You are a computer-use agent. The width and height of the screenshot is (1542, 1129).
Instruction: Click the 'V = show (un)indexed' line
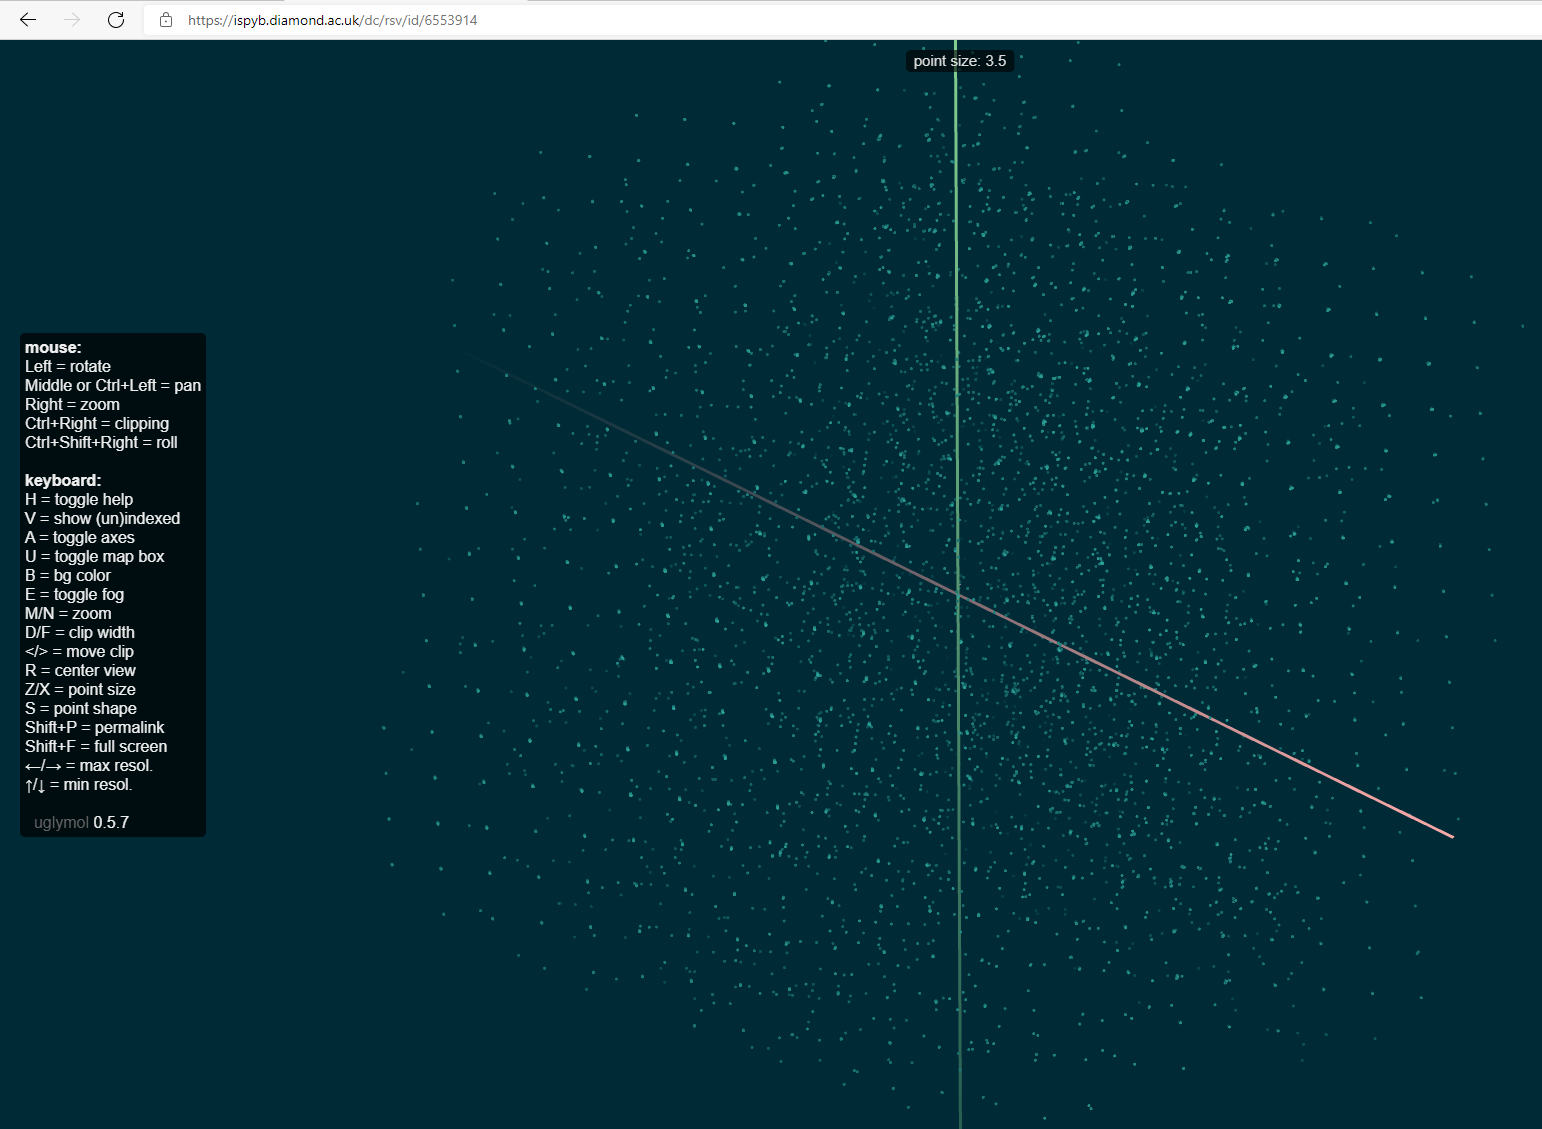(x=102, y=519)
